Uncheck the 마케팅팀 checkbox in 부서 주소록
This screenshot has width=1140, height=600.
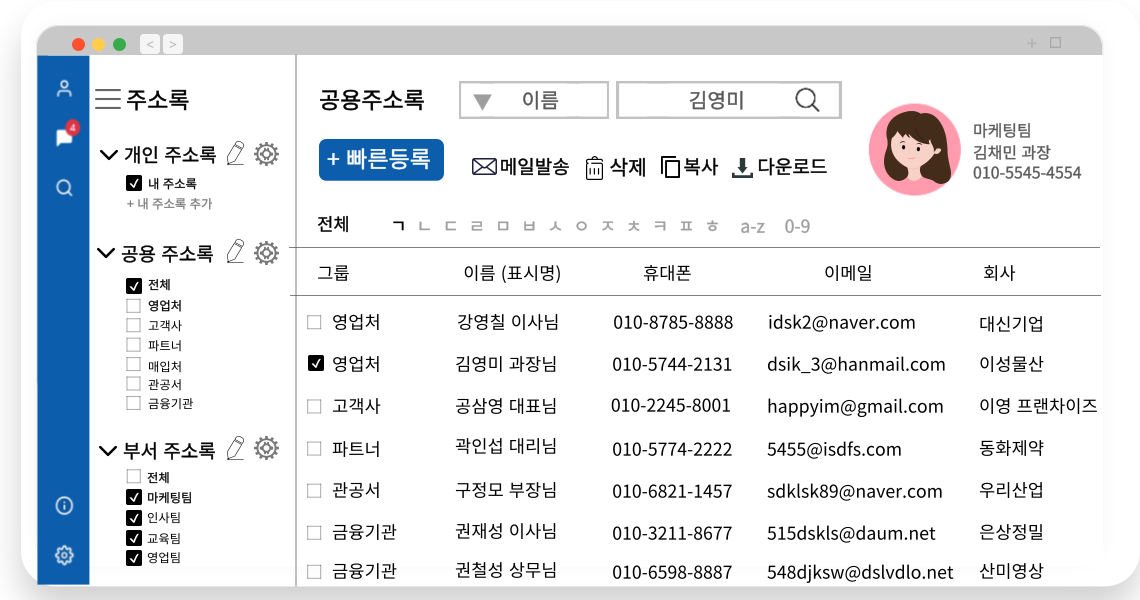[133, 497]
